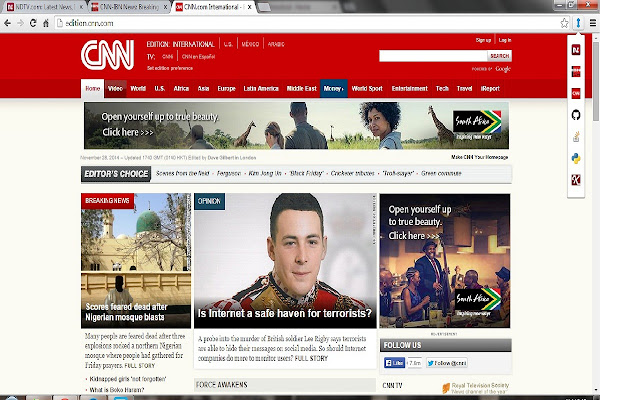Open the Java shortcut in the extension popup

[576, 136]
